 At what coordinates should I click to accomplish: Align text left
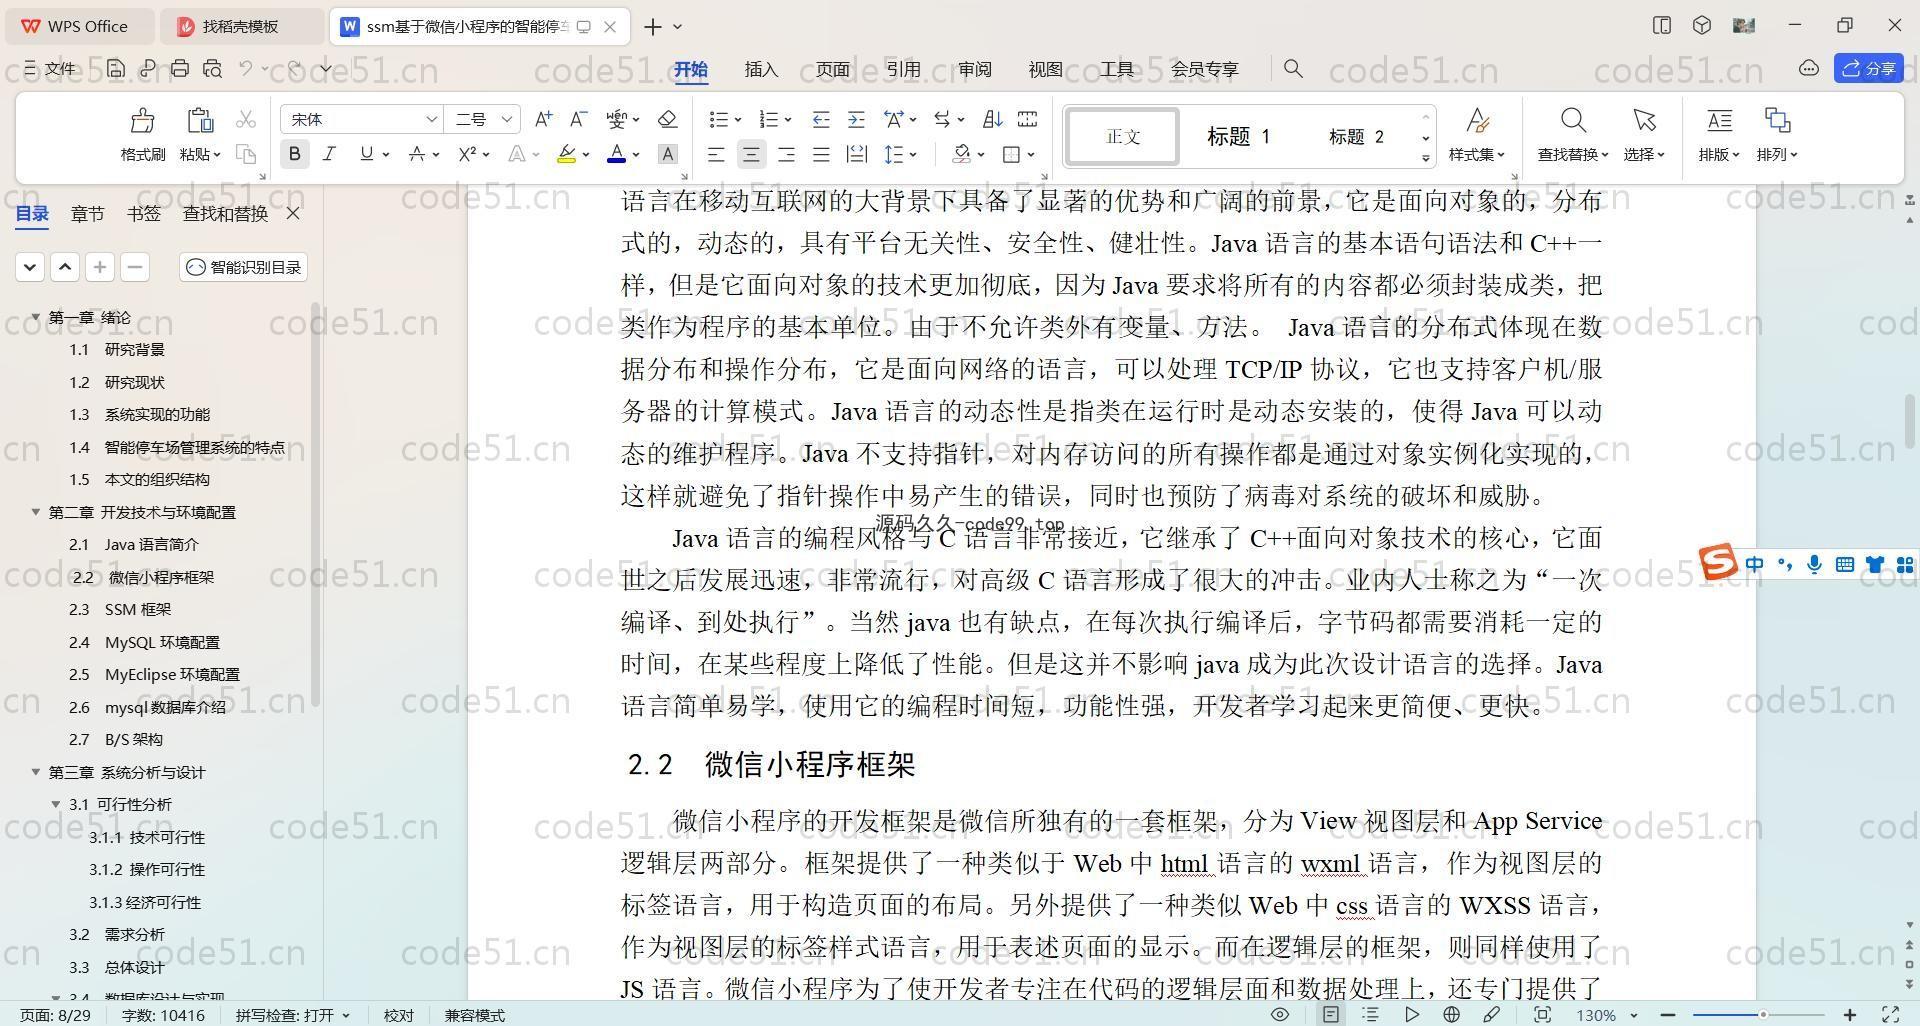coord(716,154)
